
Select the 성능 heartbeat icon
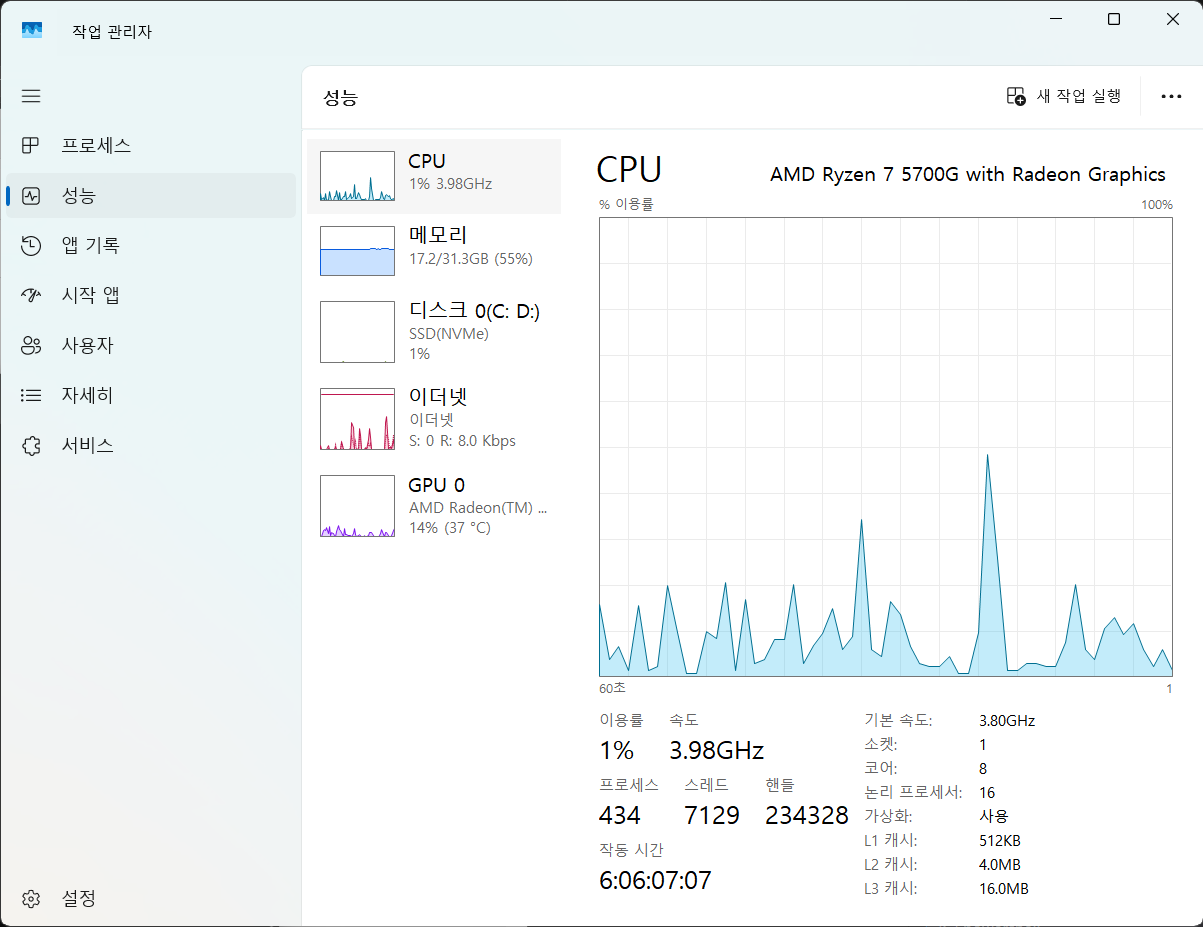pos(31,196)
